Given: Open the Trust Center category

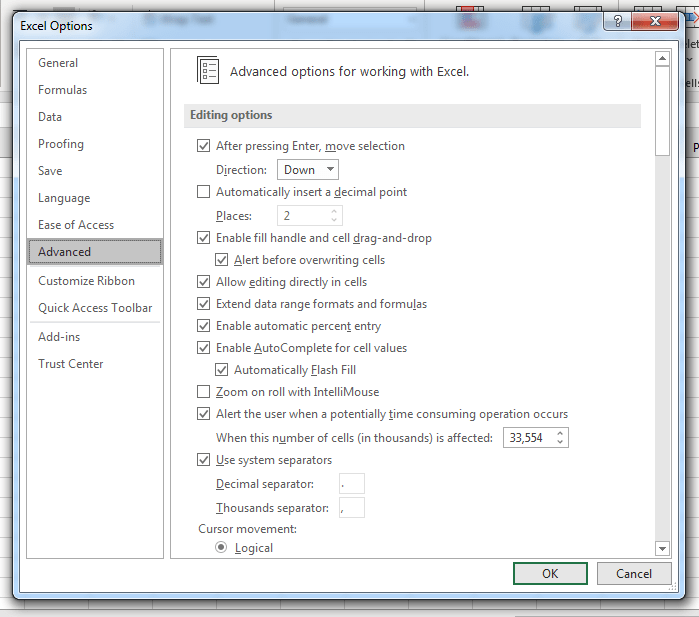Looking at the screenshot, I should click(95, 364).
